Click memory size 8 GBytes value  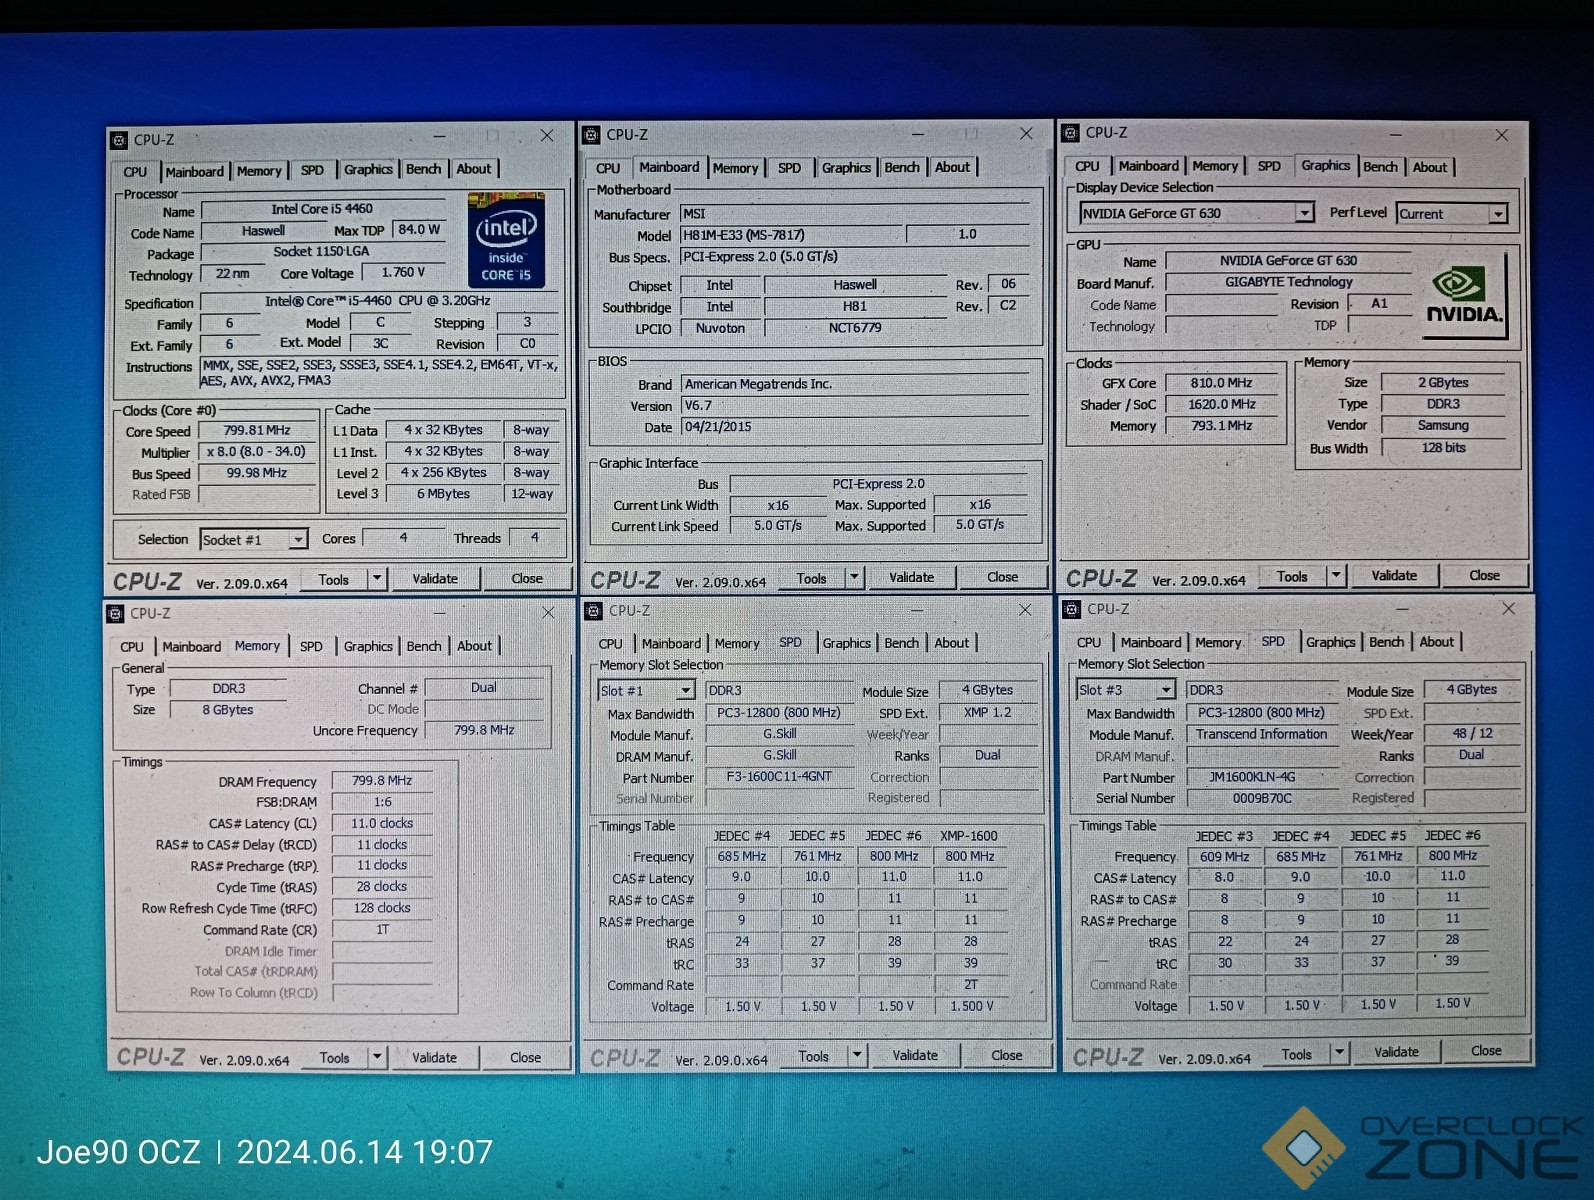coord(228,710)
